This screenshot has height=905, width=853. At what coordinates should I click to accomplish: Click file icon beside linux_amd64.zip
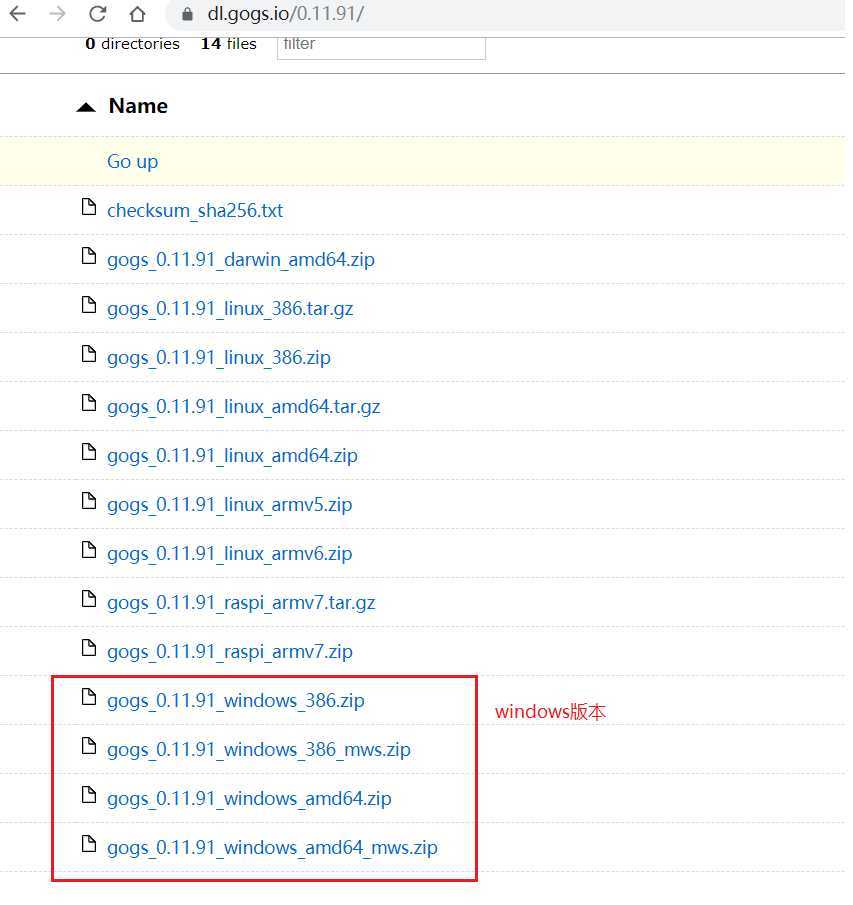click(x=89, y=452)
